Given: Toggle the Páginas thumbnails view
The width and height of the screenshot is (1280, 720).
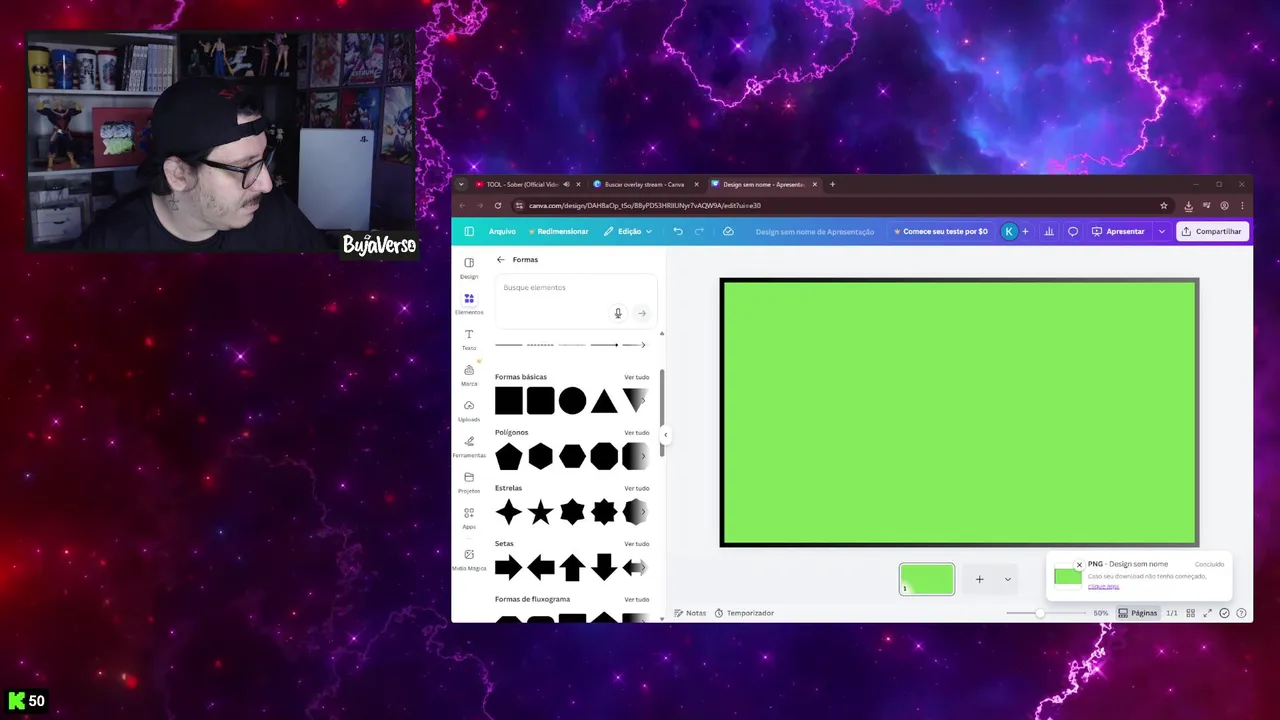Looking at the screenshot, I should click(x=1138, y=613).
